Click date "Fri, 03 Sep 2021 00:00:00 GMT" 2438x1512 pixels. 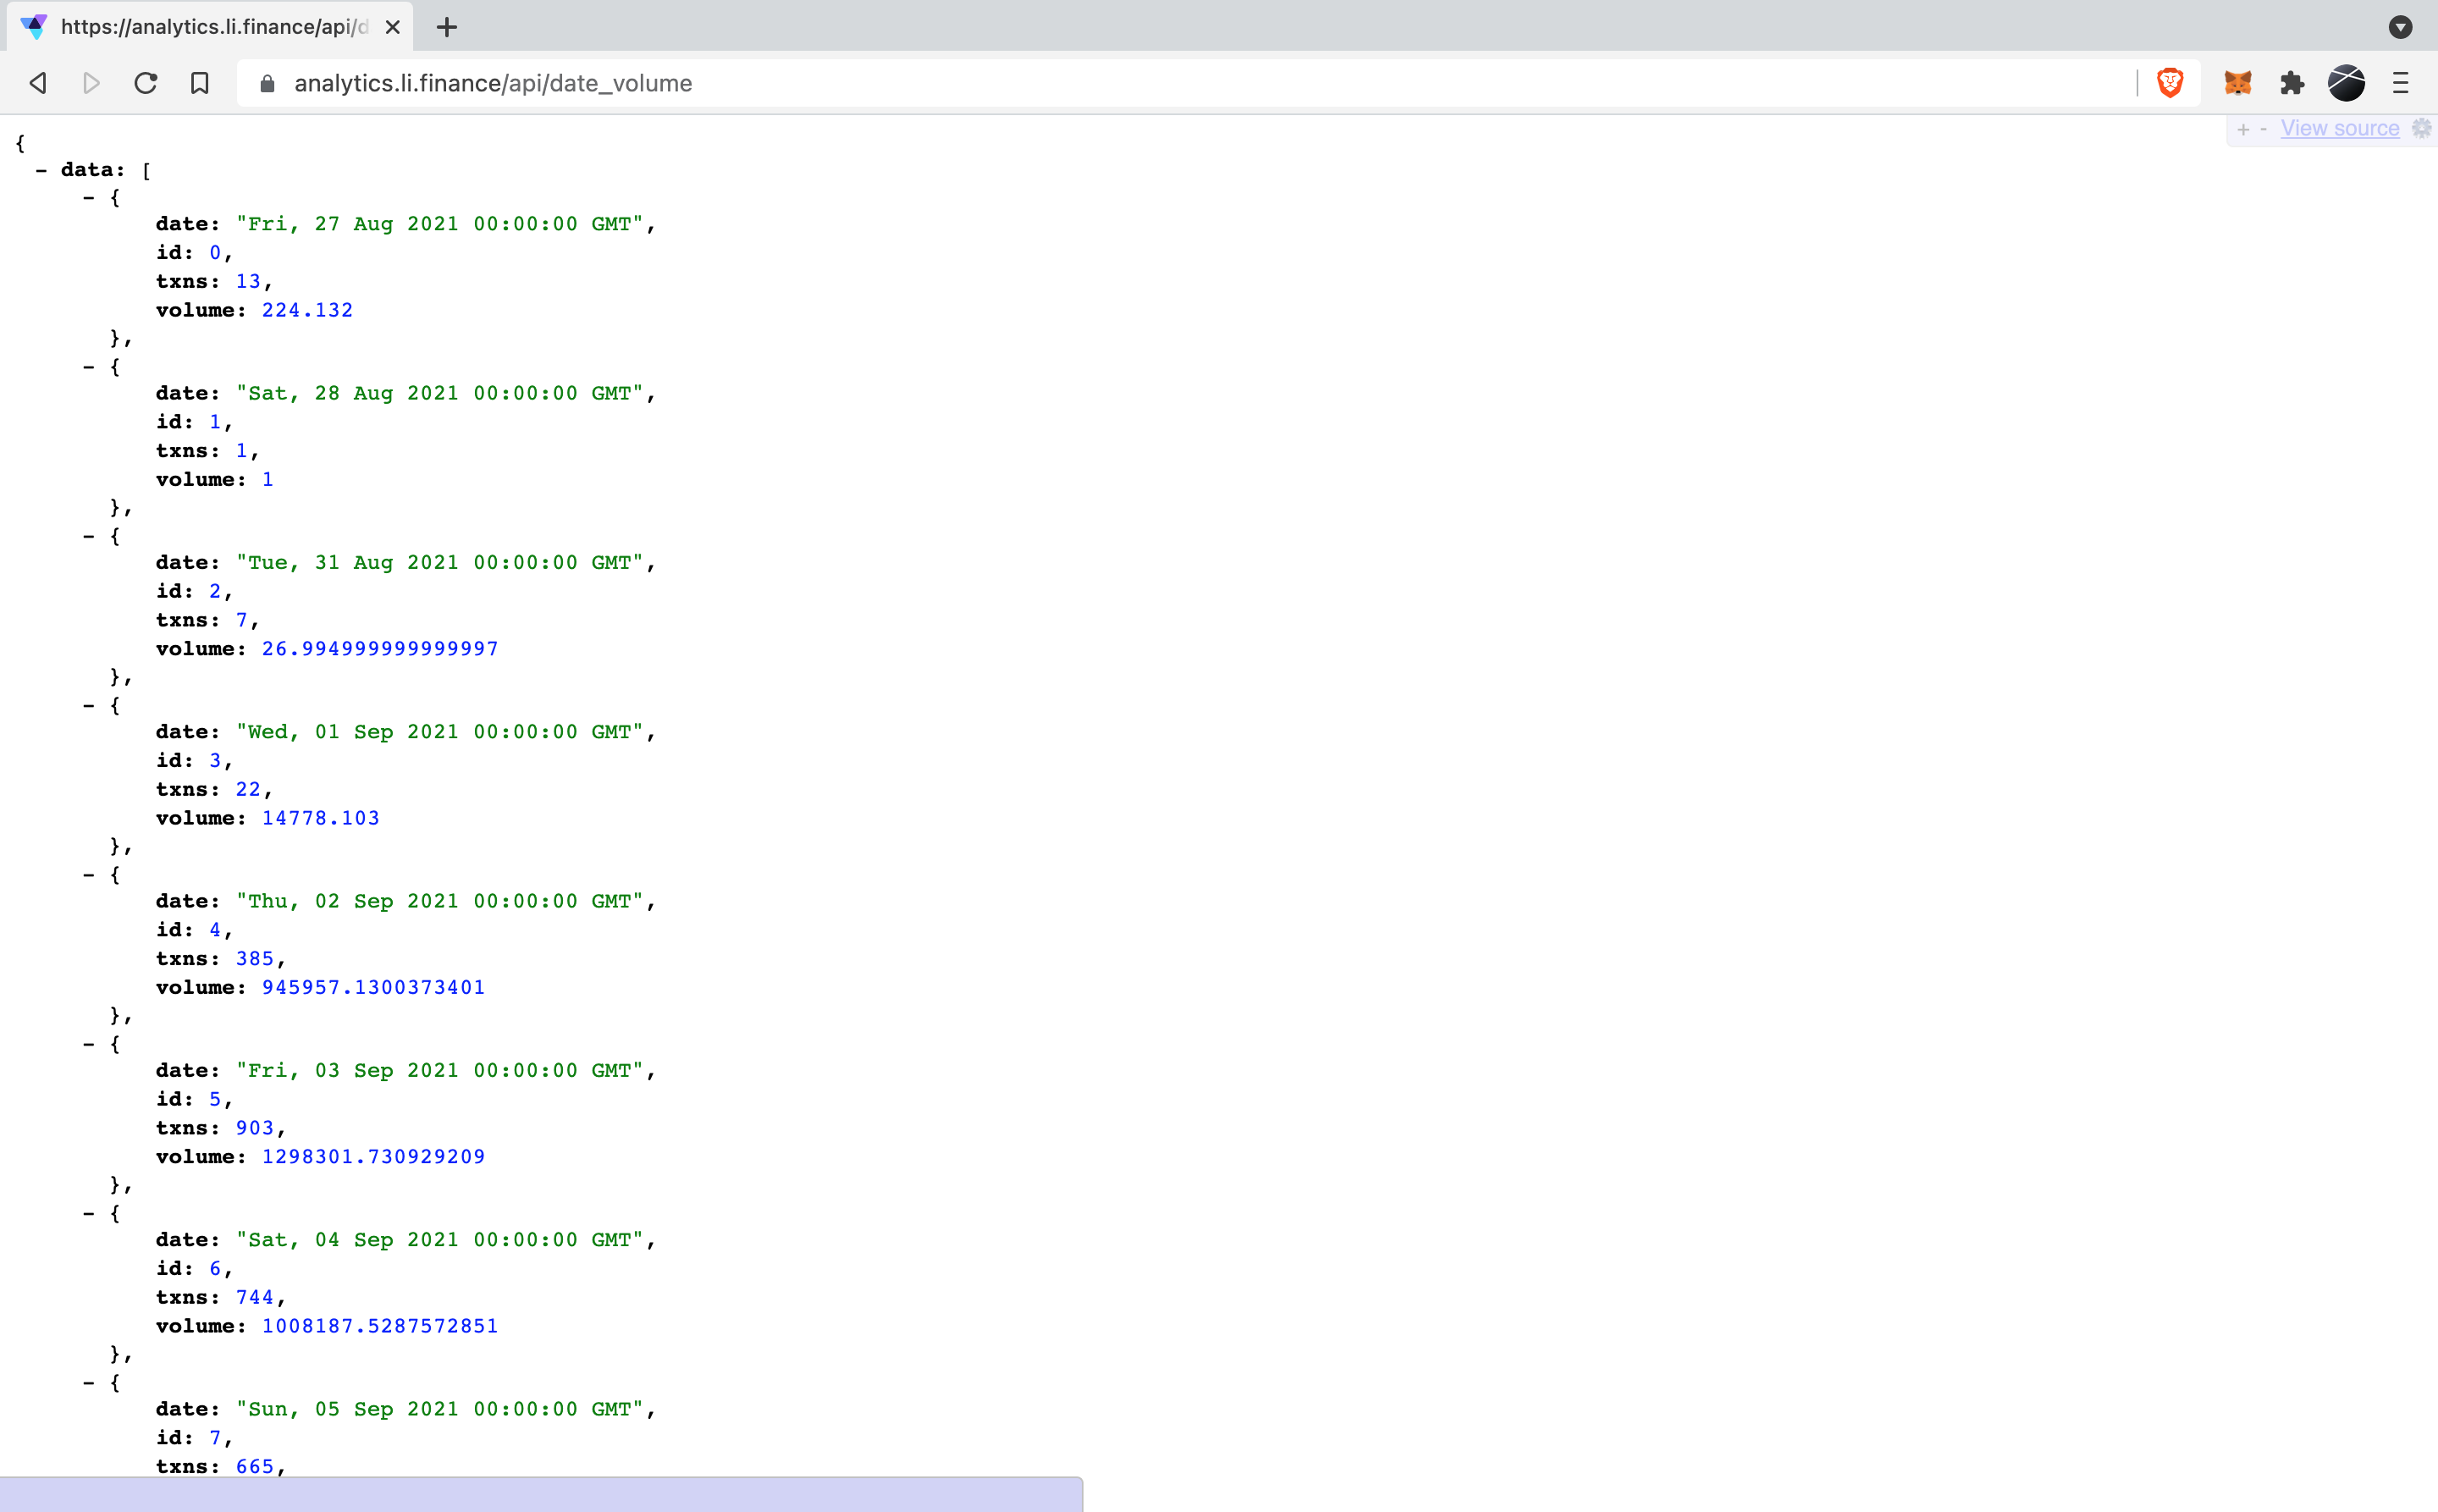(440, 1070)
